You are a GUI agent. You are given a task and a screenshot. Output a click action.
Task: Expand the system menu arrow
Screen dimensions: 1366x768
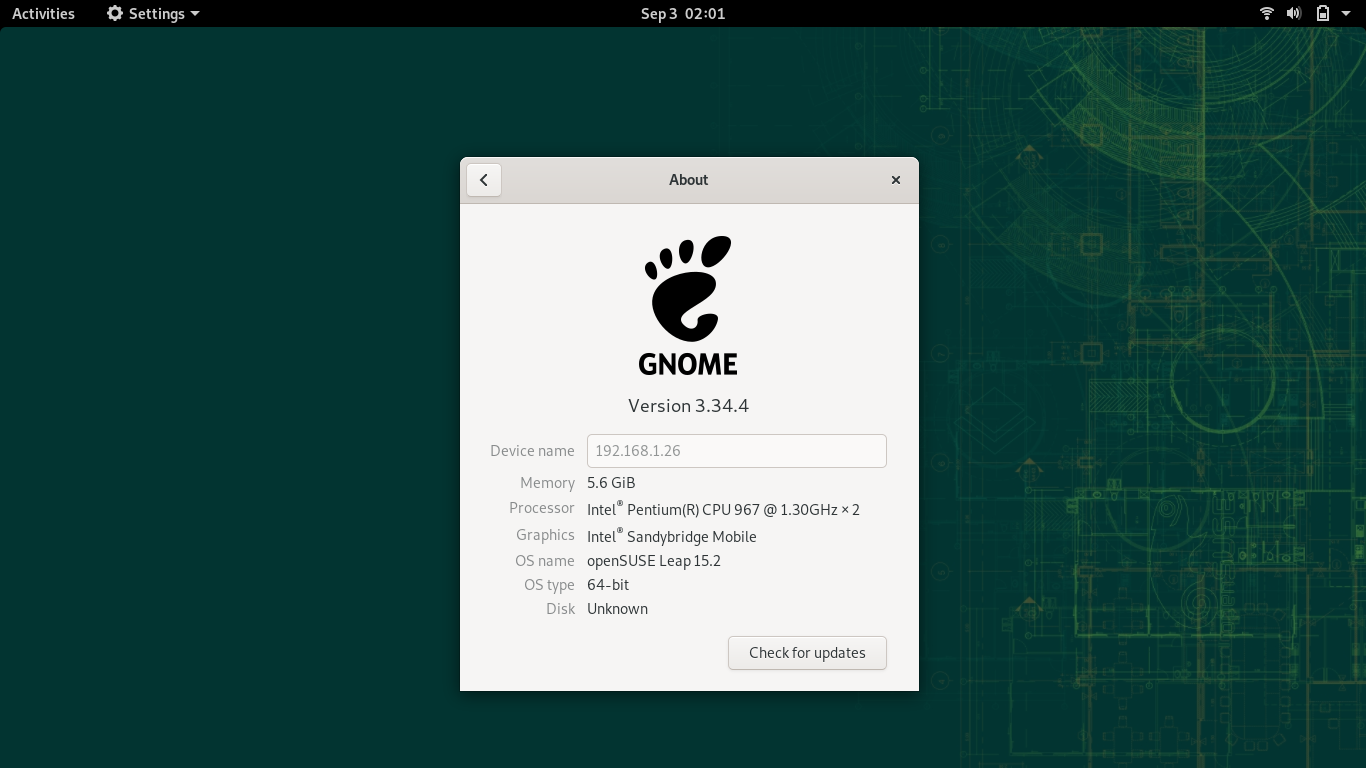(1346, 13)
